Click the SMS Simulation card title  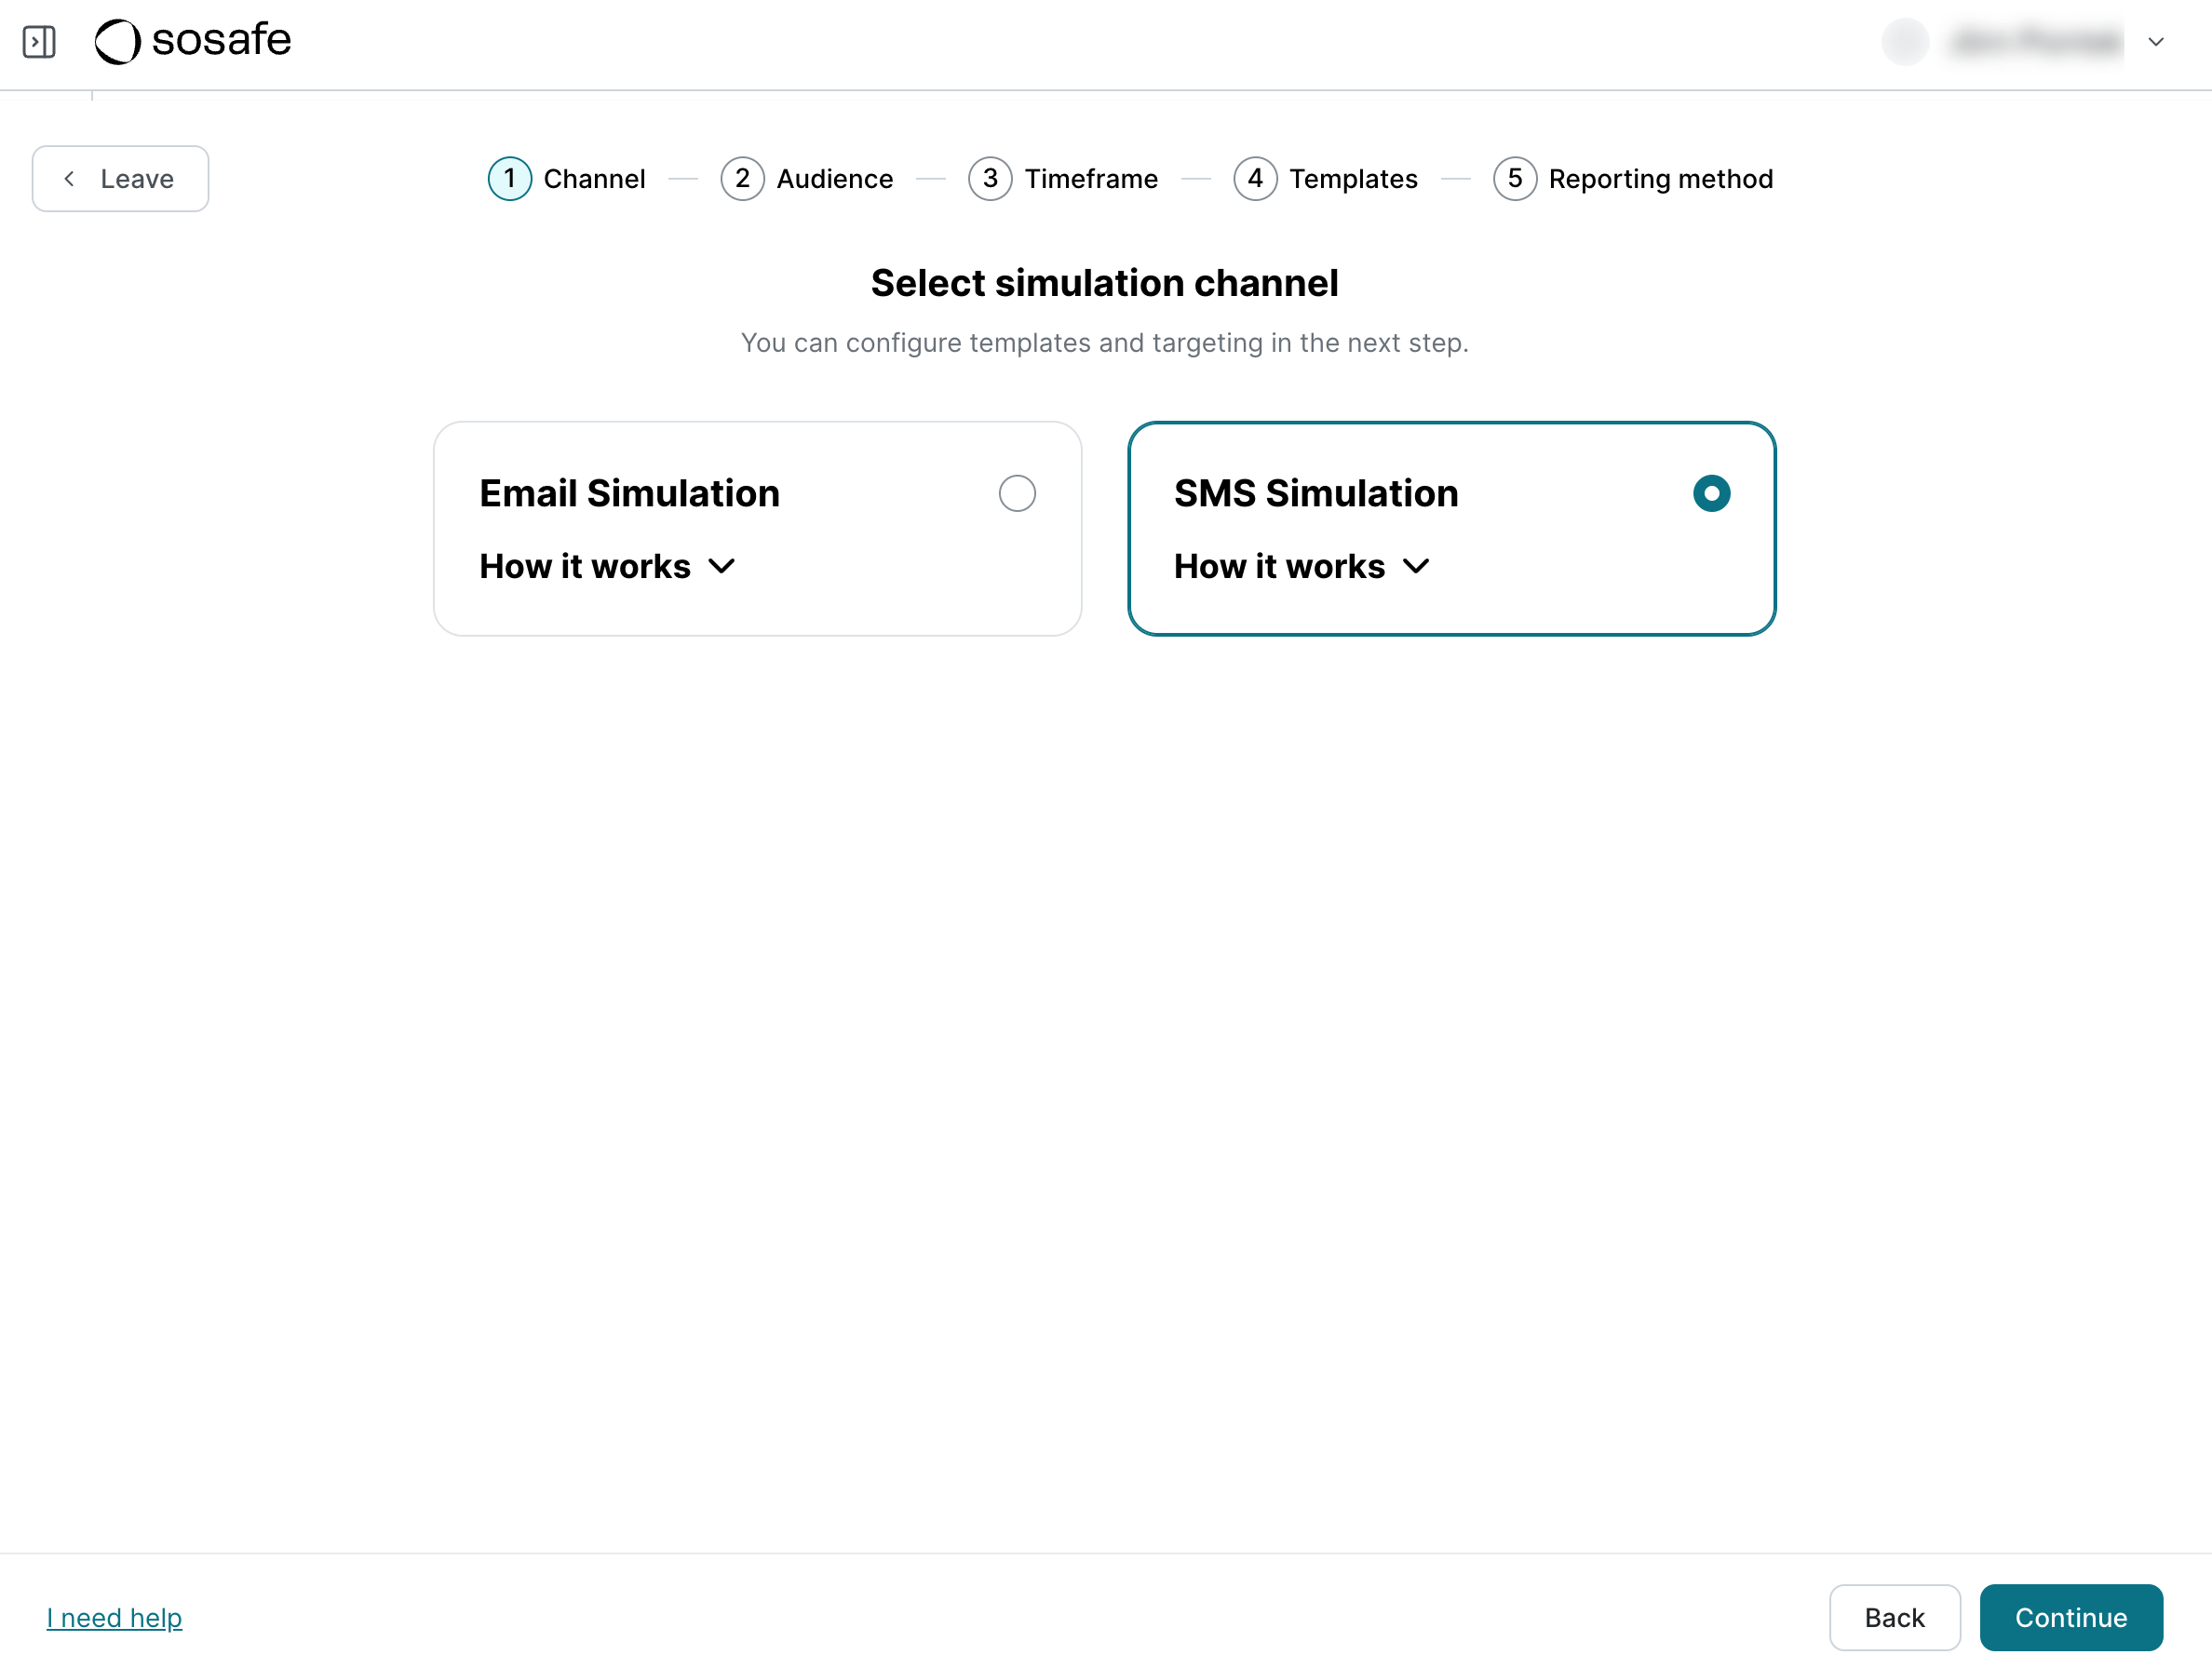point(1316,494)
